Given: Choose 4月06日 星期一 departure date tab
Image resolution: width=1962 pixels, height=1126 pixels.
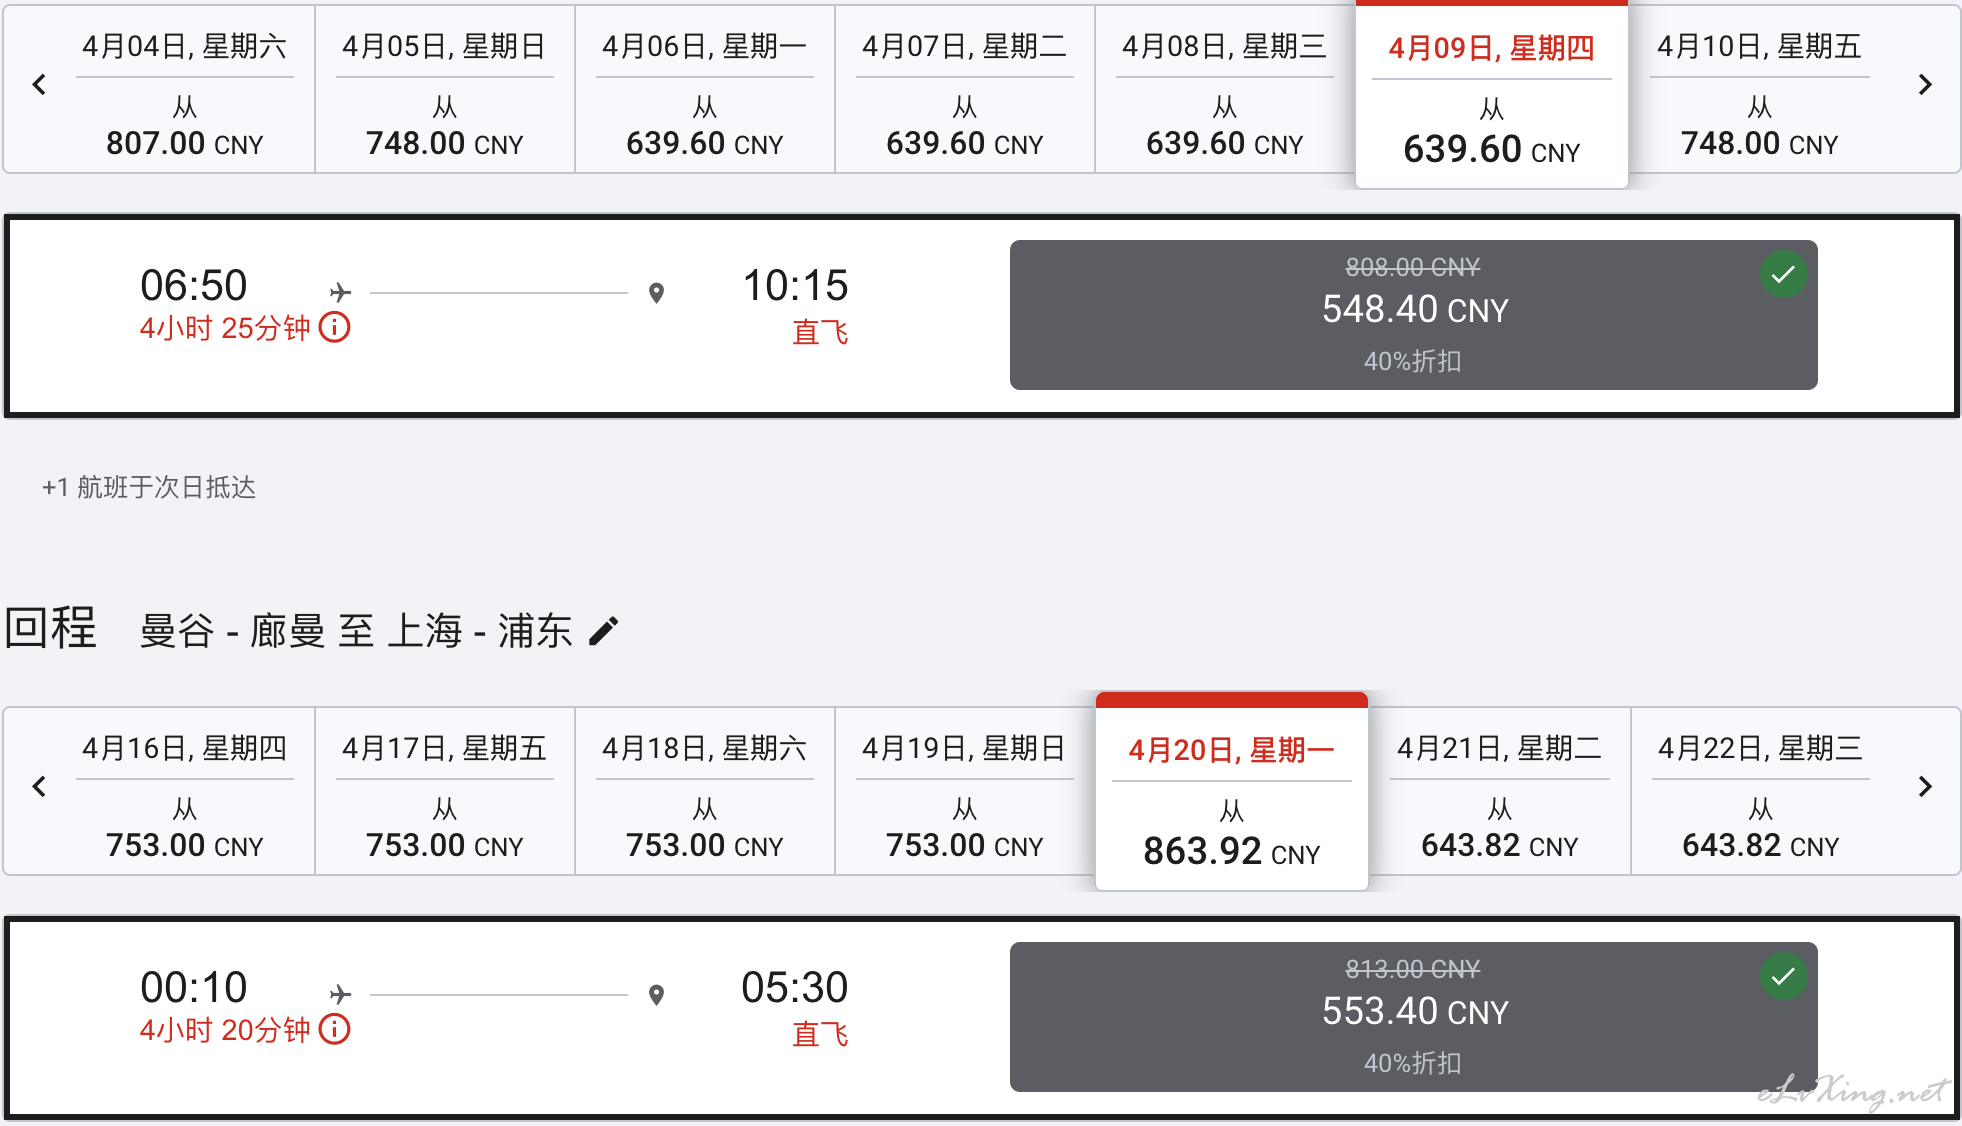Looking at the screenshot, I should click(705, 90).
